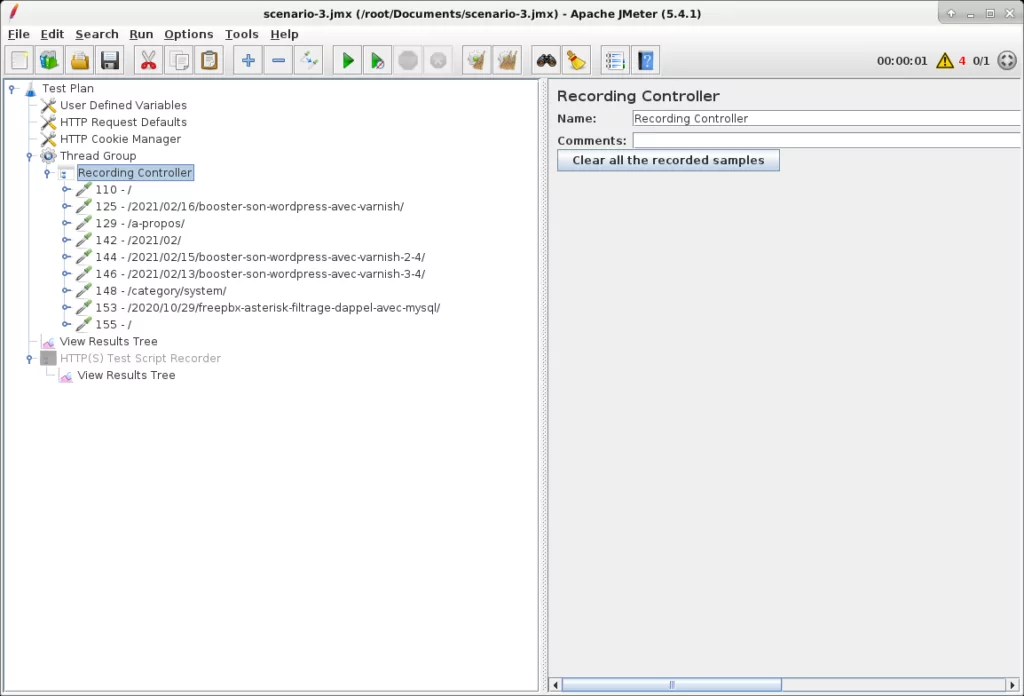Save the test plan with floppy icon
Image resolution: width=1024 pixels, height=696 pixels.
point(110,61)
